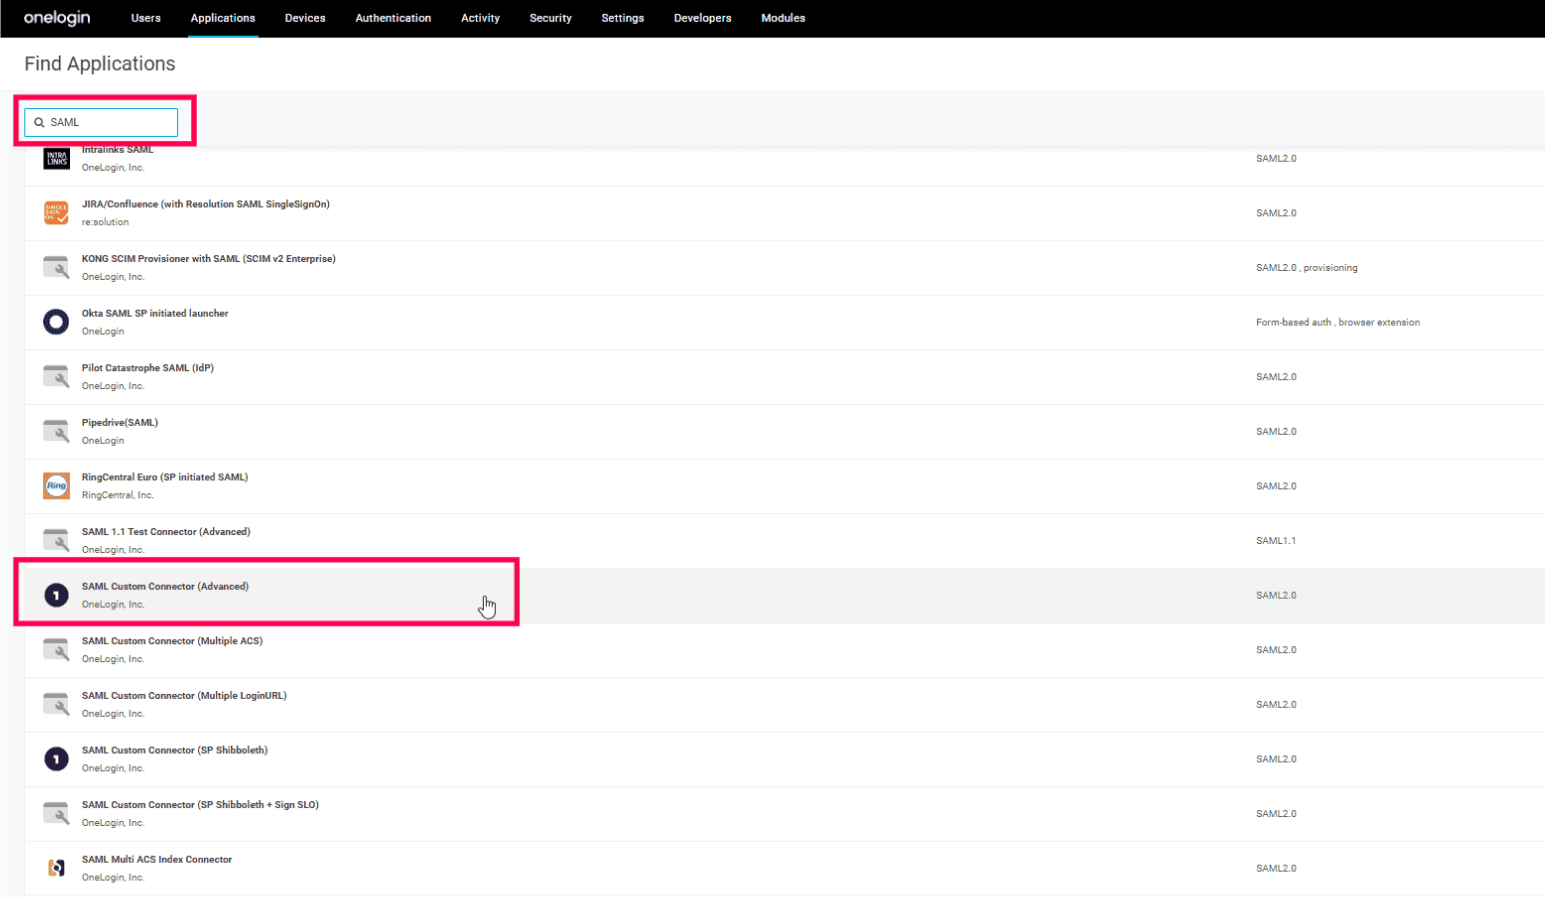1545x897 pixels.
Task: Click the Pilot Catastrophe SAML app icon
Action: point(56,377)
